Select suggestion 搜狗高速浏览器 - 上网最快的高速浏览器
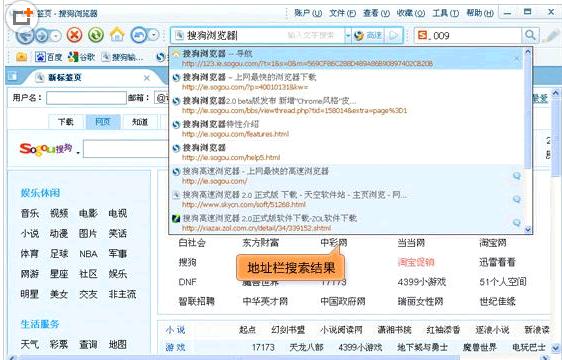The image size is (562, 360). point(346,176)
